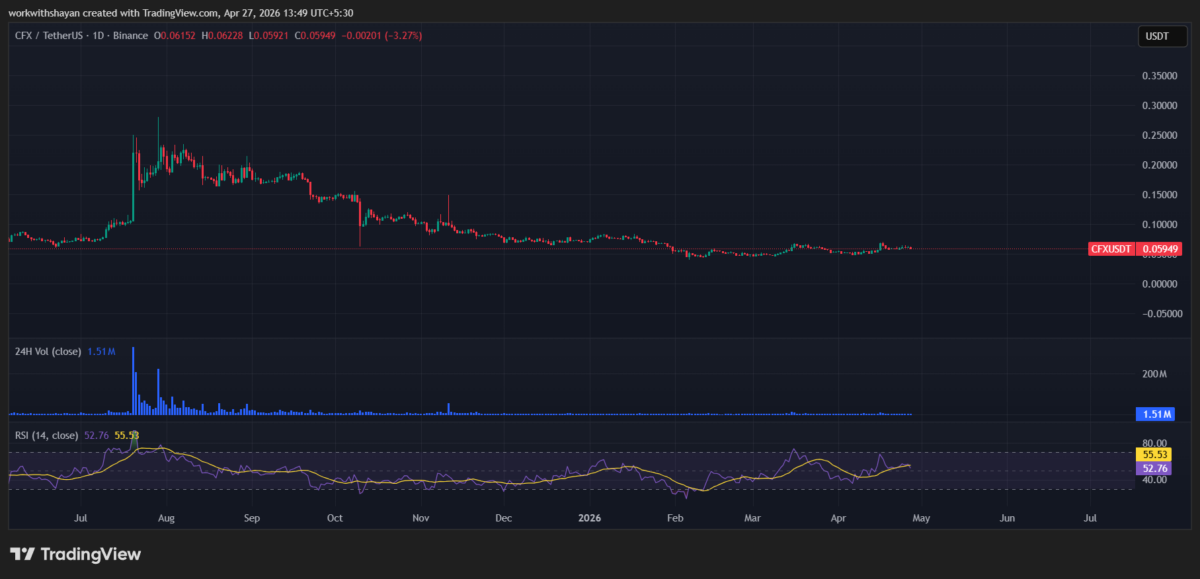Select the 24H Vol (close) legend
This screenshot has width=1200, height=579.
50,352
